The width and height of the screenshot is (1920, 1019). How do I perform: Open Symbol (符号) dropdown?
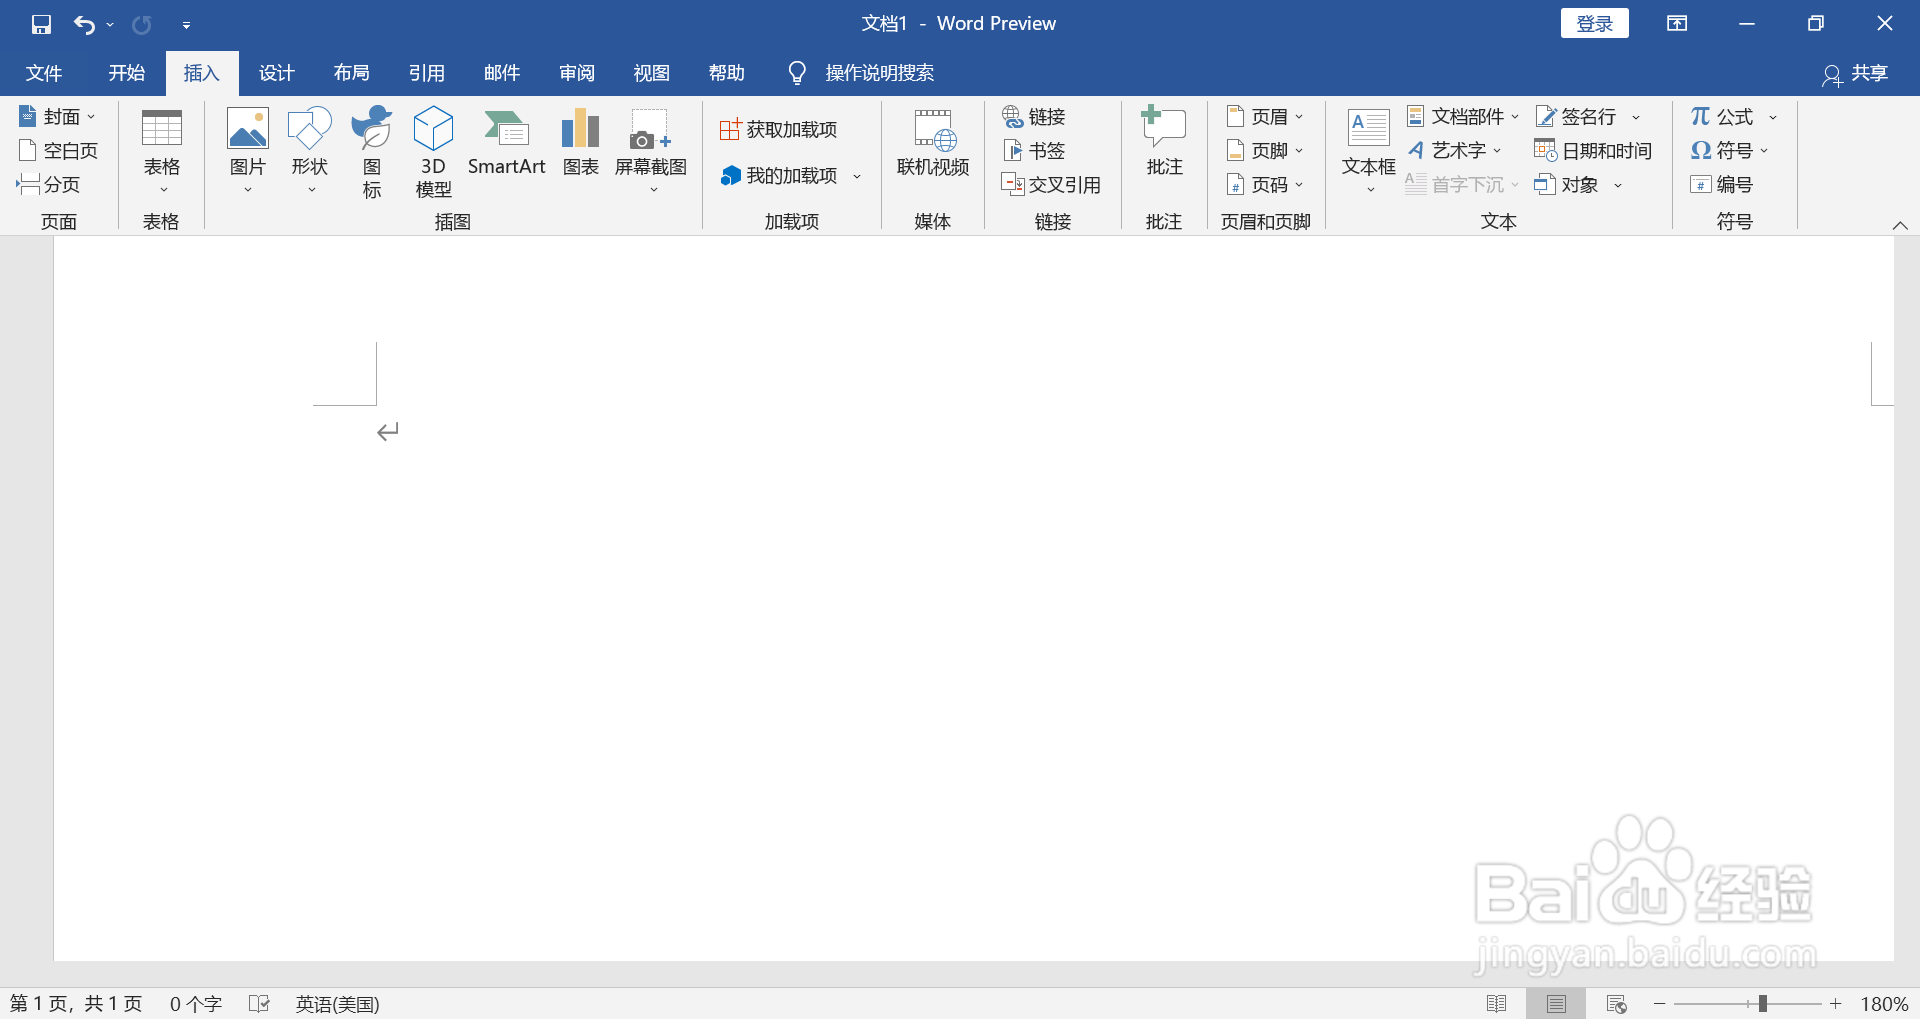[1730, 151]
